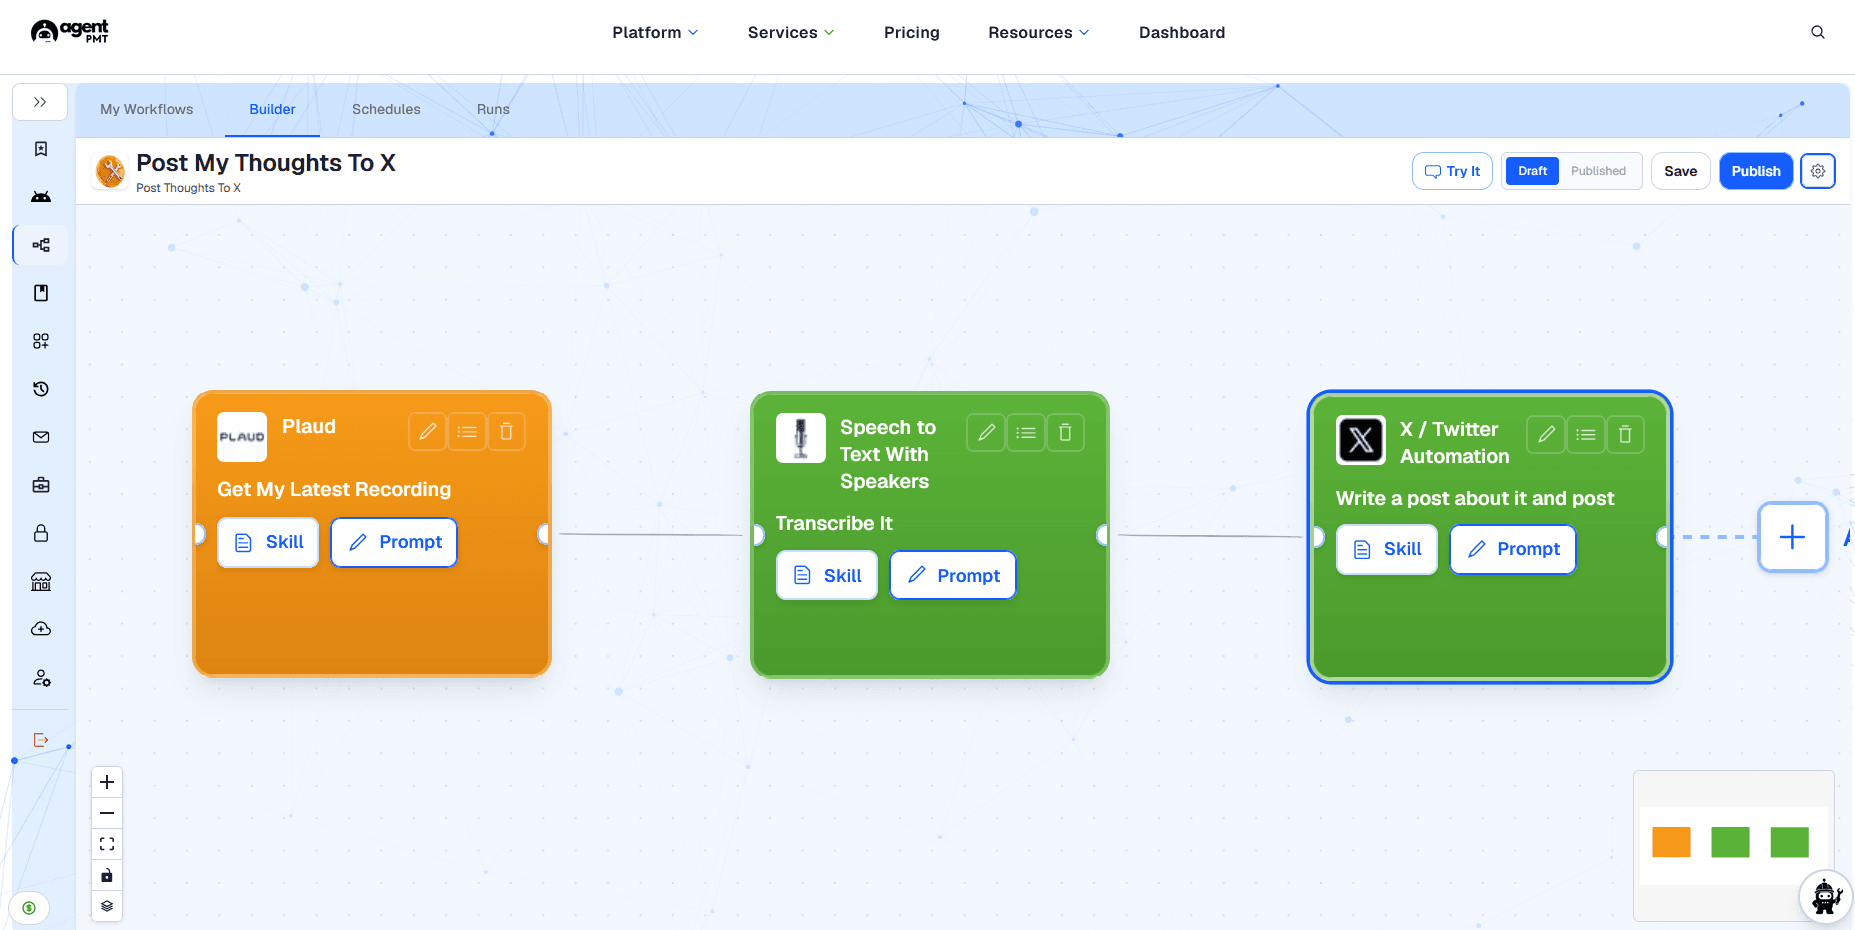Viewport: 1855px width, 930px height.
Task: Click the last green node in minimap
Action: [x=1789, y=842]
